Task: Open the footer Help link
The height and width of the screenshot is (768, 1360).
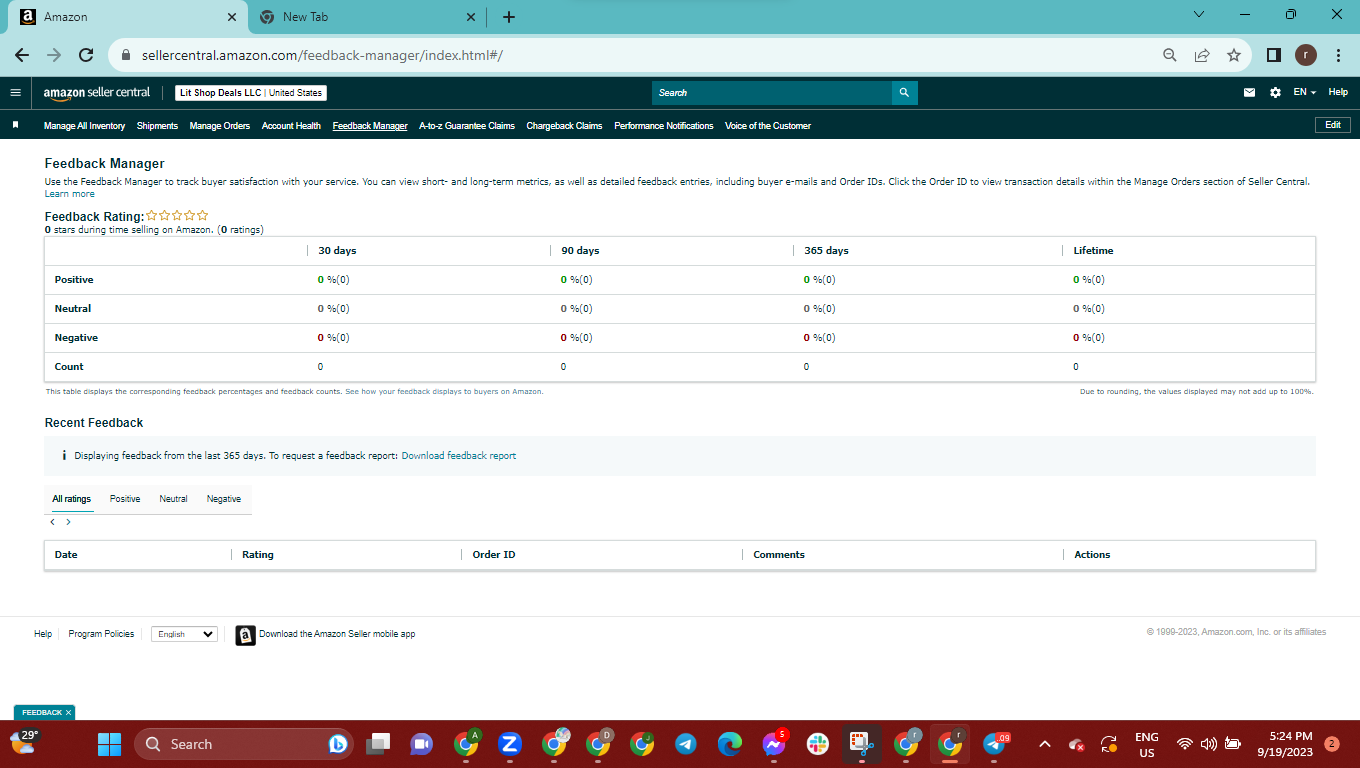Action: (43, 634)
